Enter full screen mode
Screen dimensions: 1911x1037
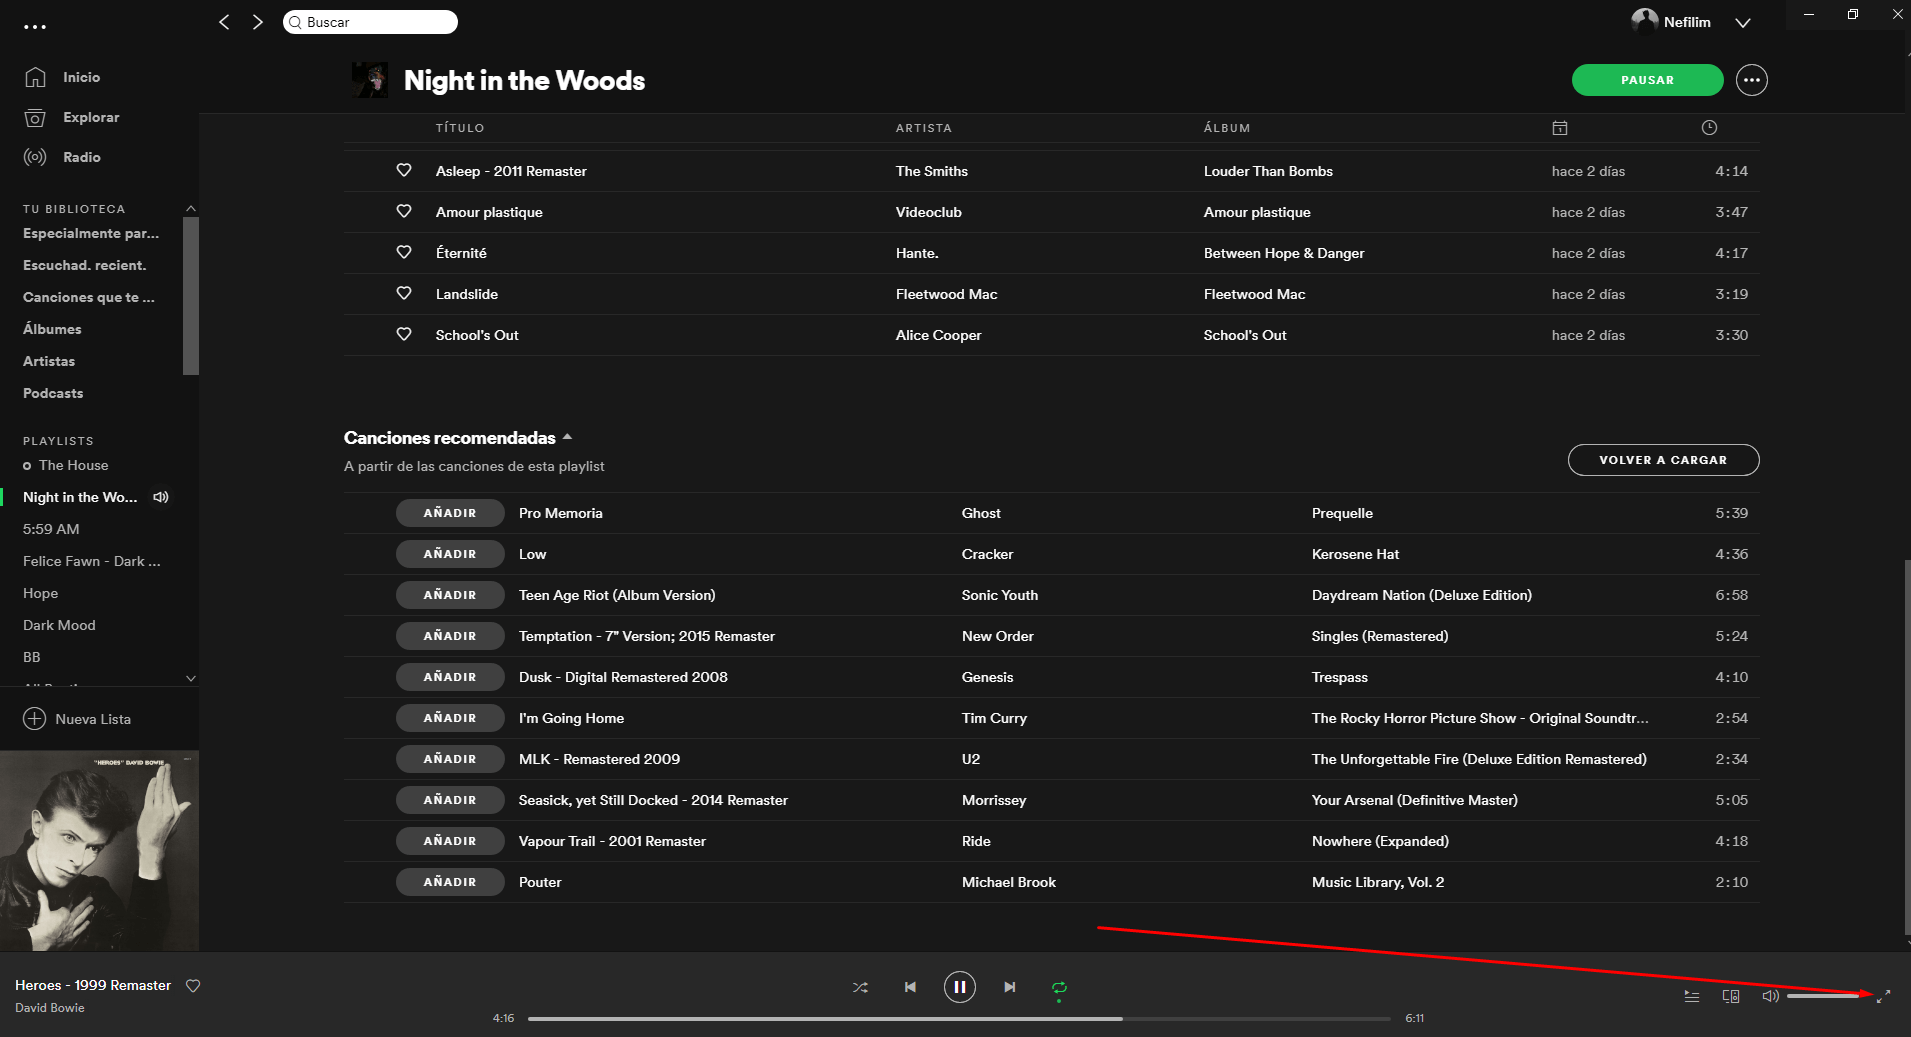(x=1884, y=996)
